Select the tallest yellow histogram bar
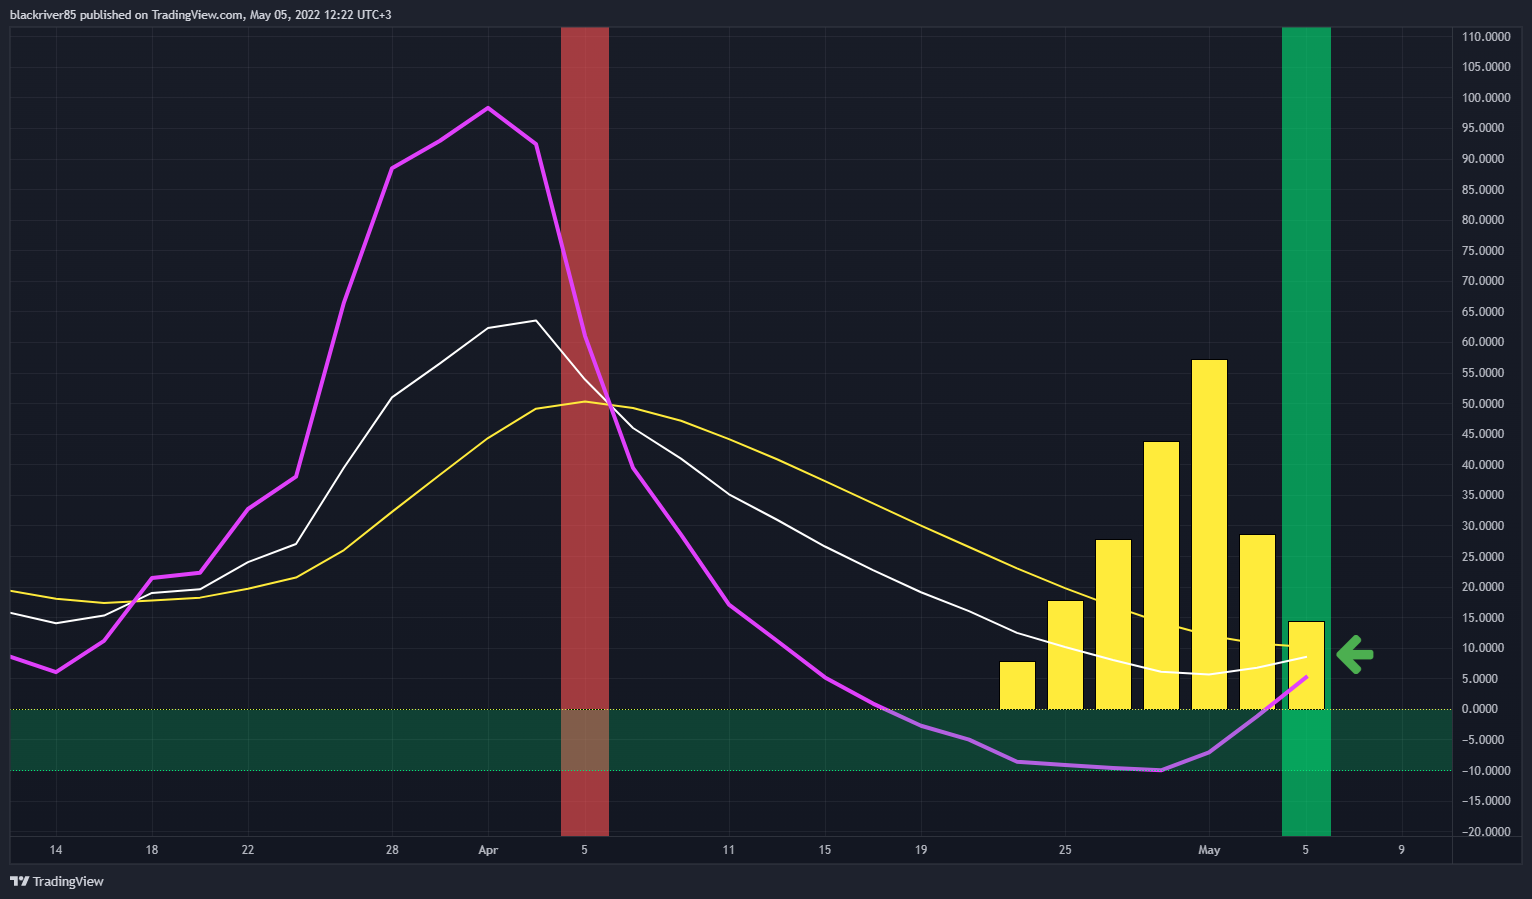Screen dimensions: 1532x899 pyautogui.click(x=1209, y=534)
